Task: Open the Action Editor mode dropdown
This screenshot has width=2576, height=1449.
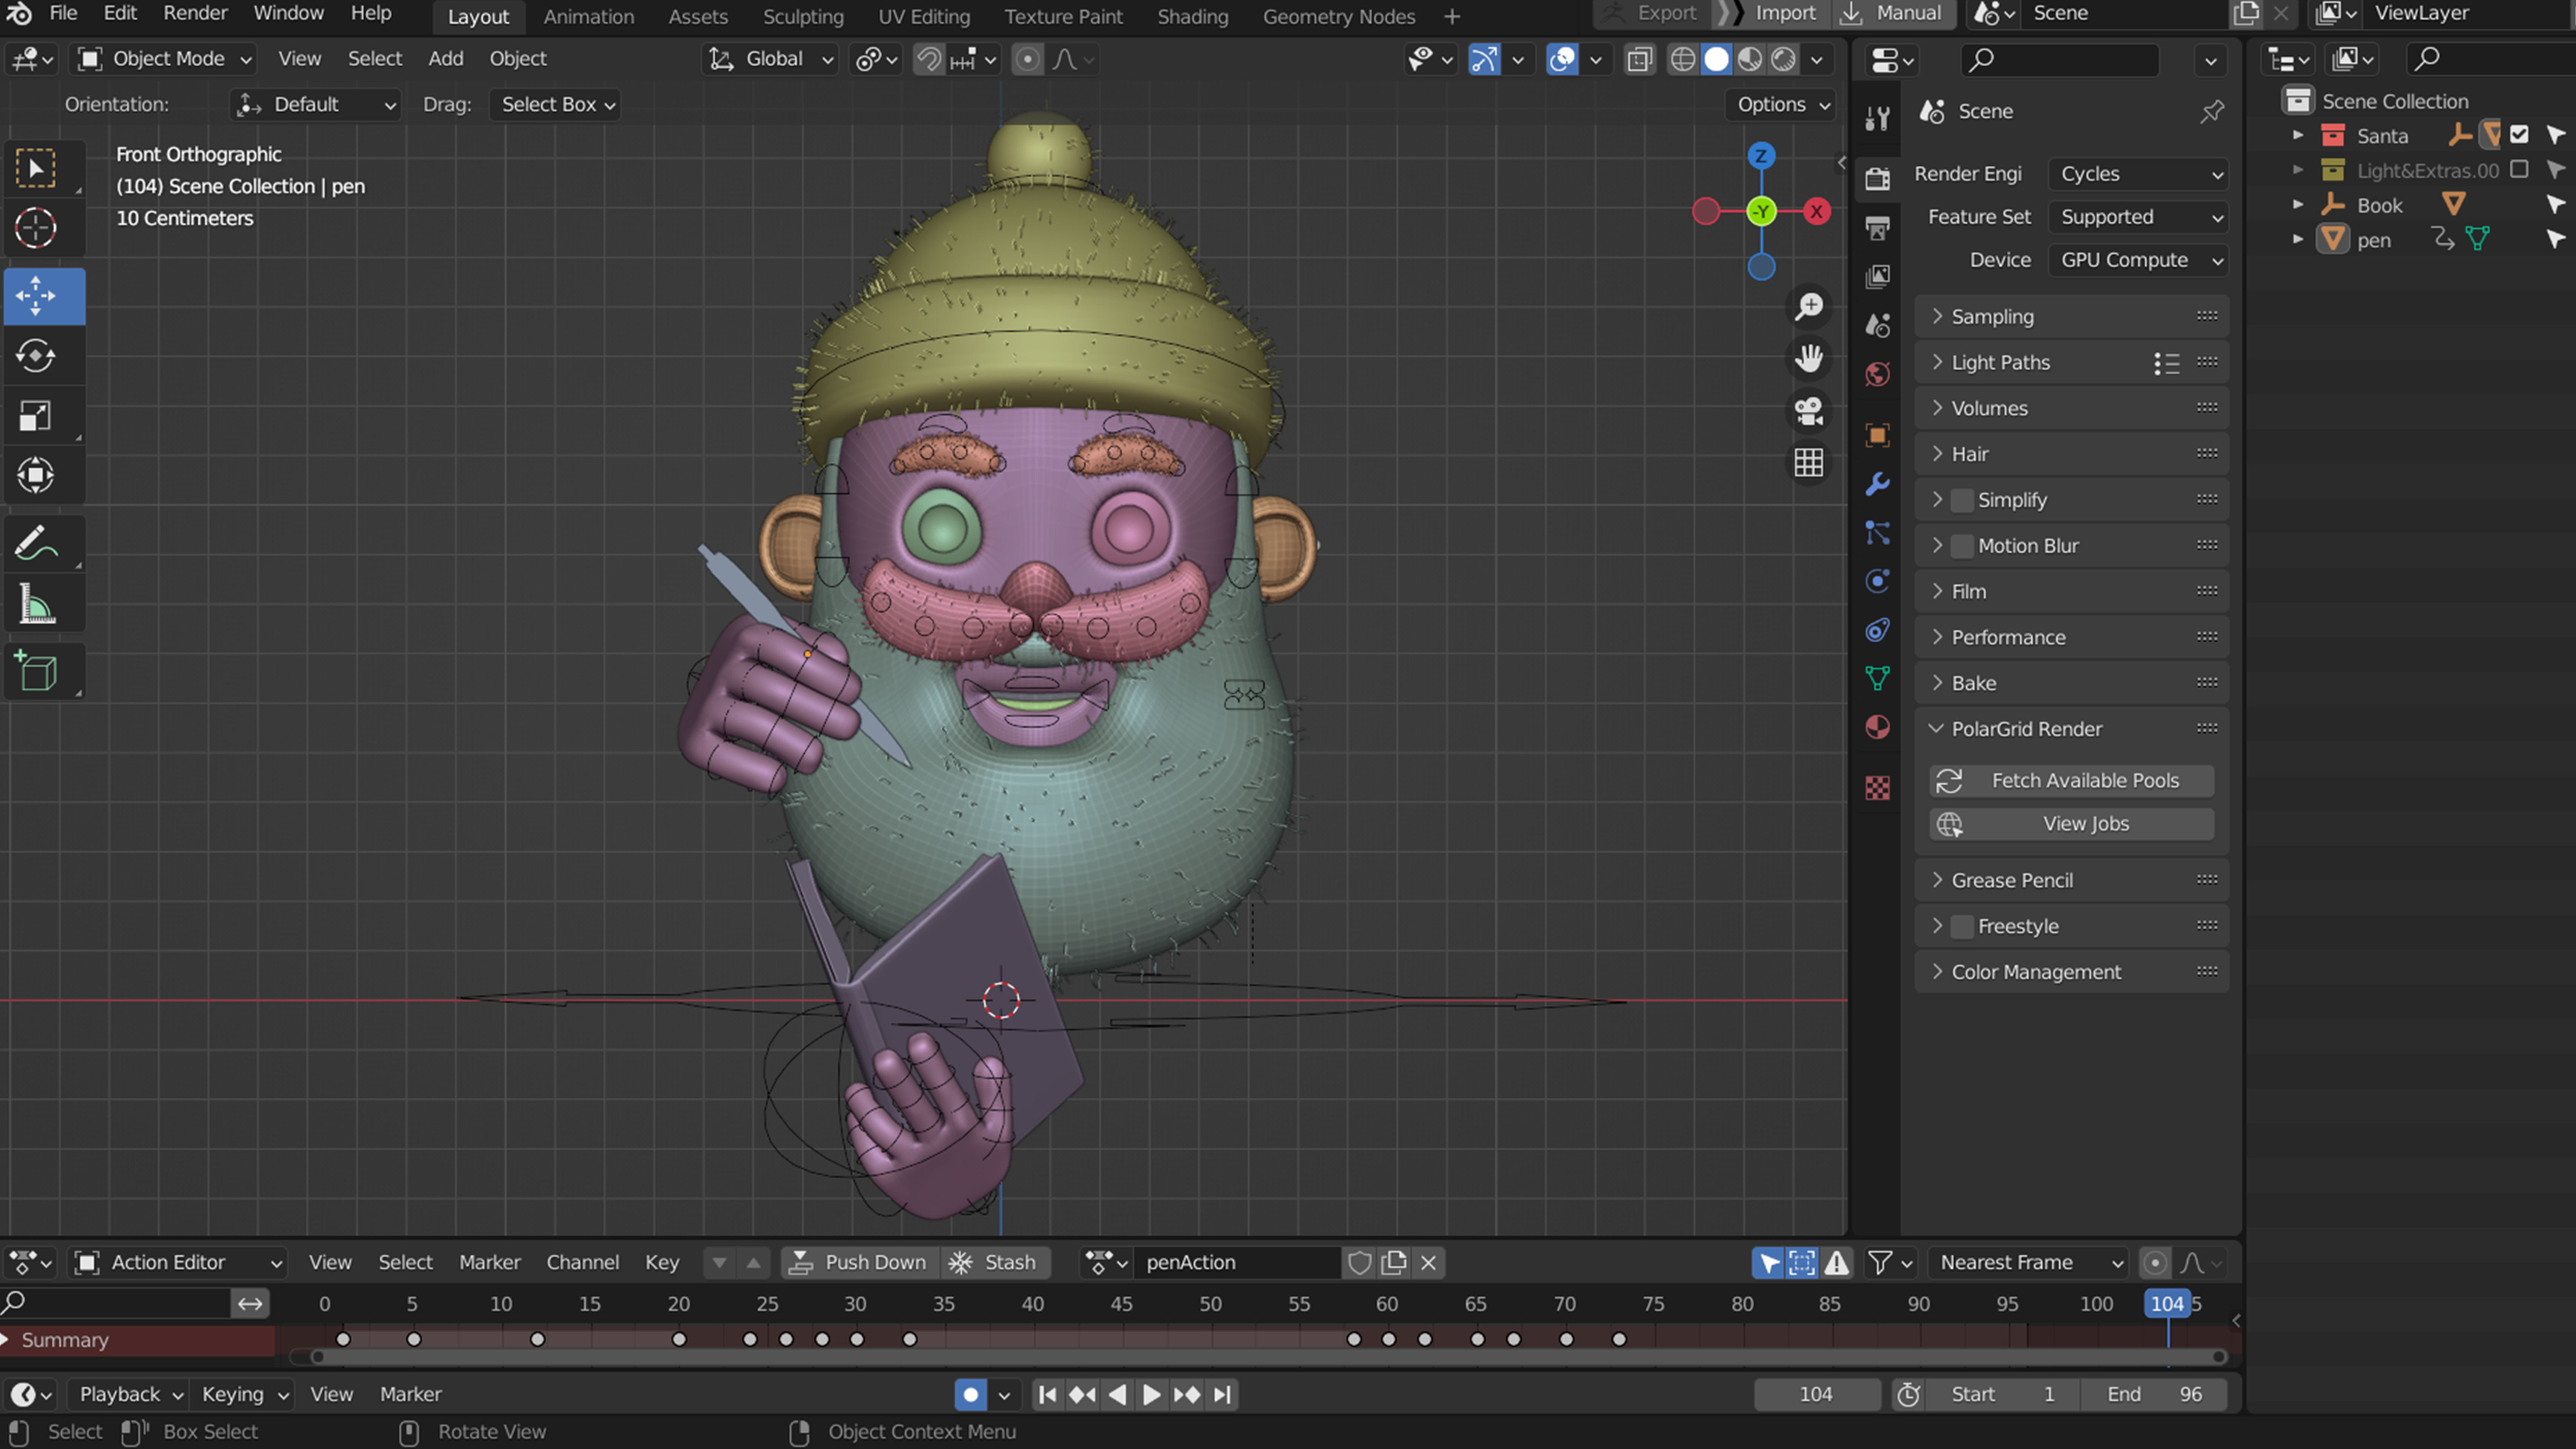Action: click(x=178, y=1263)
